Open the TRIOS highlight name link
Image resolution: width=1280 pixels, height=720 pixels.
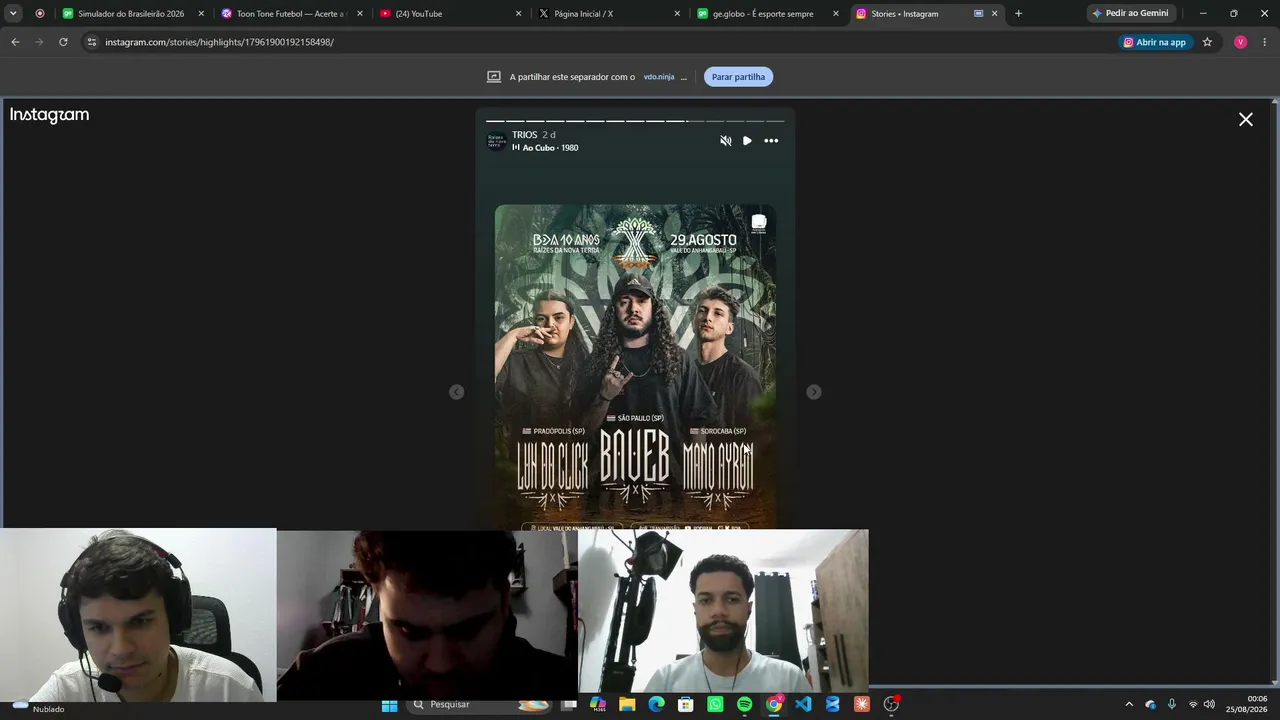[x=525, y=135]
